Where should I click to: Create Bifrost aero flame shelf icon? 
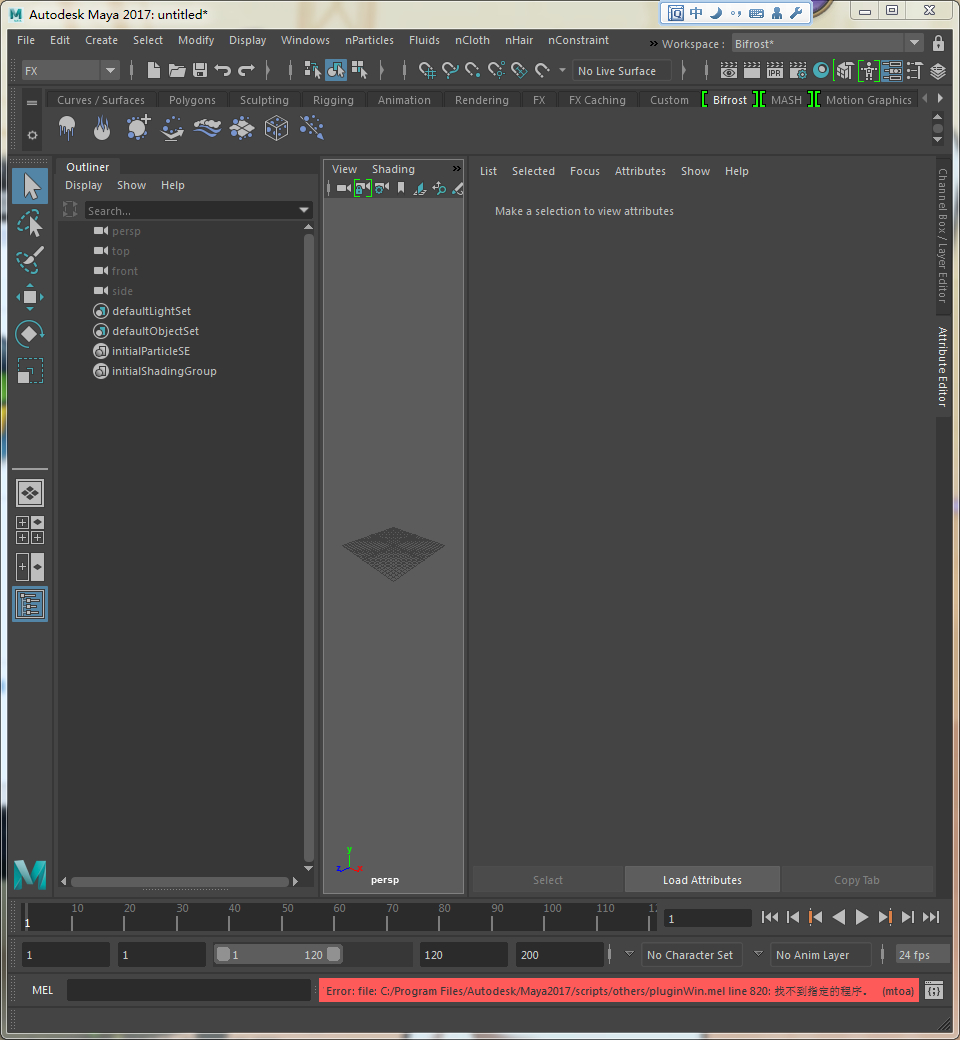(102, 128)
